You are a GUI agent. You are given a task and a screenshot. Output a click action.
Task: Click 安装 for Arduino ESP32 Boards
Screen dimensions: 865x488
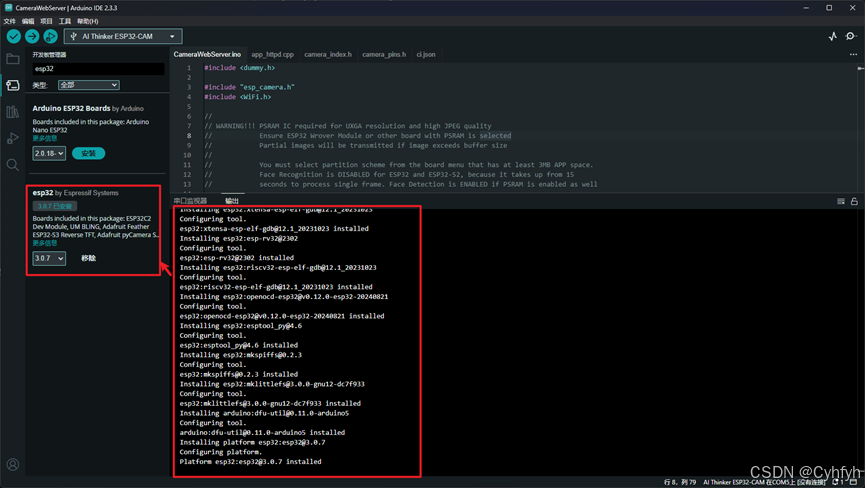tap(88, 153)
